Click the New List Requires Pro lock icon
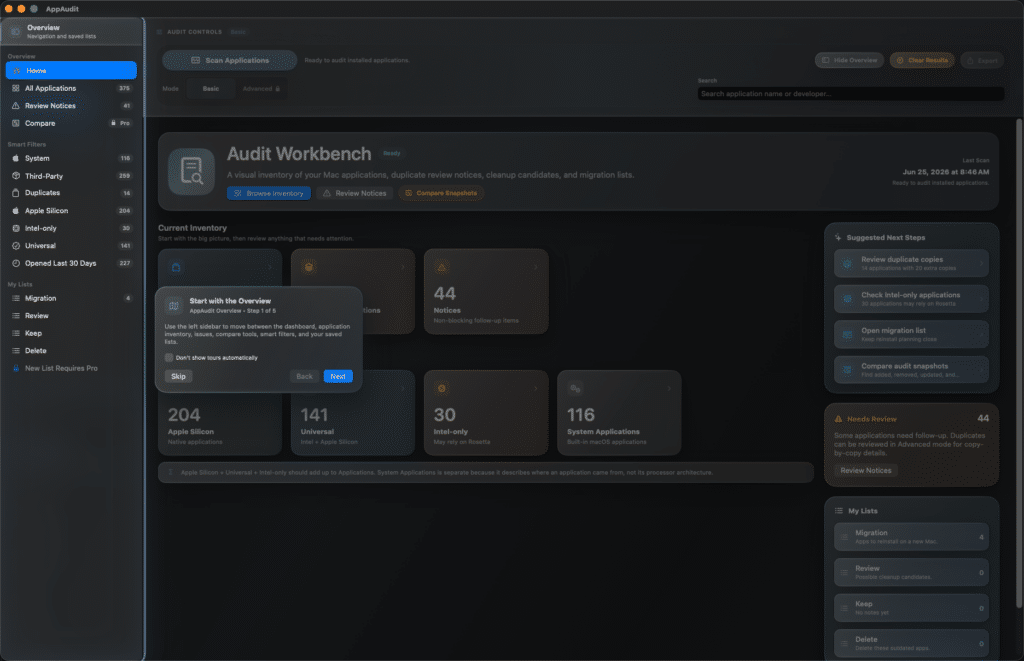This screenshot has width=1024, height=661. (16, 368)
